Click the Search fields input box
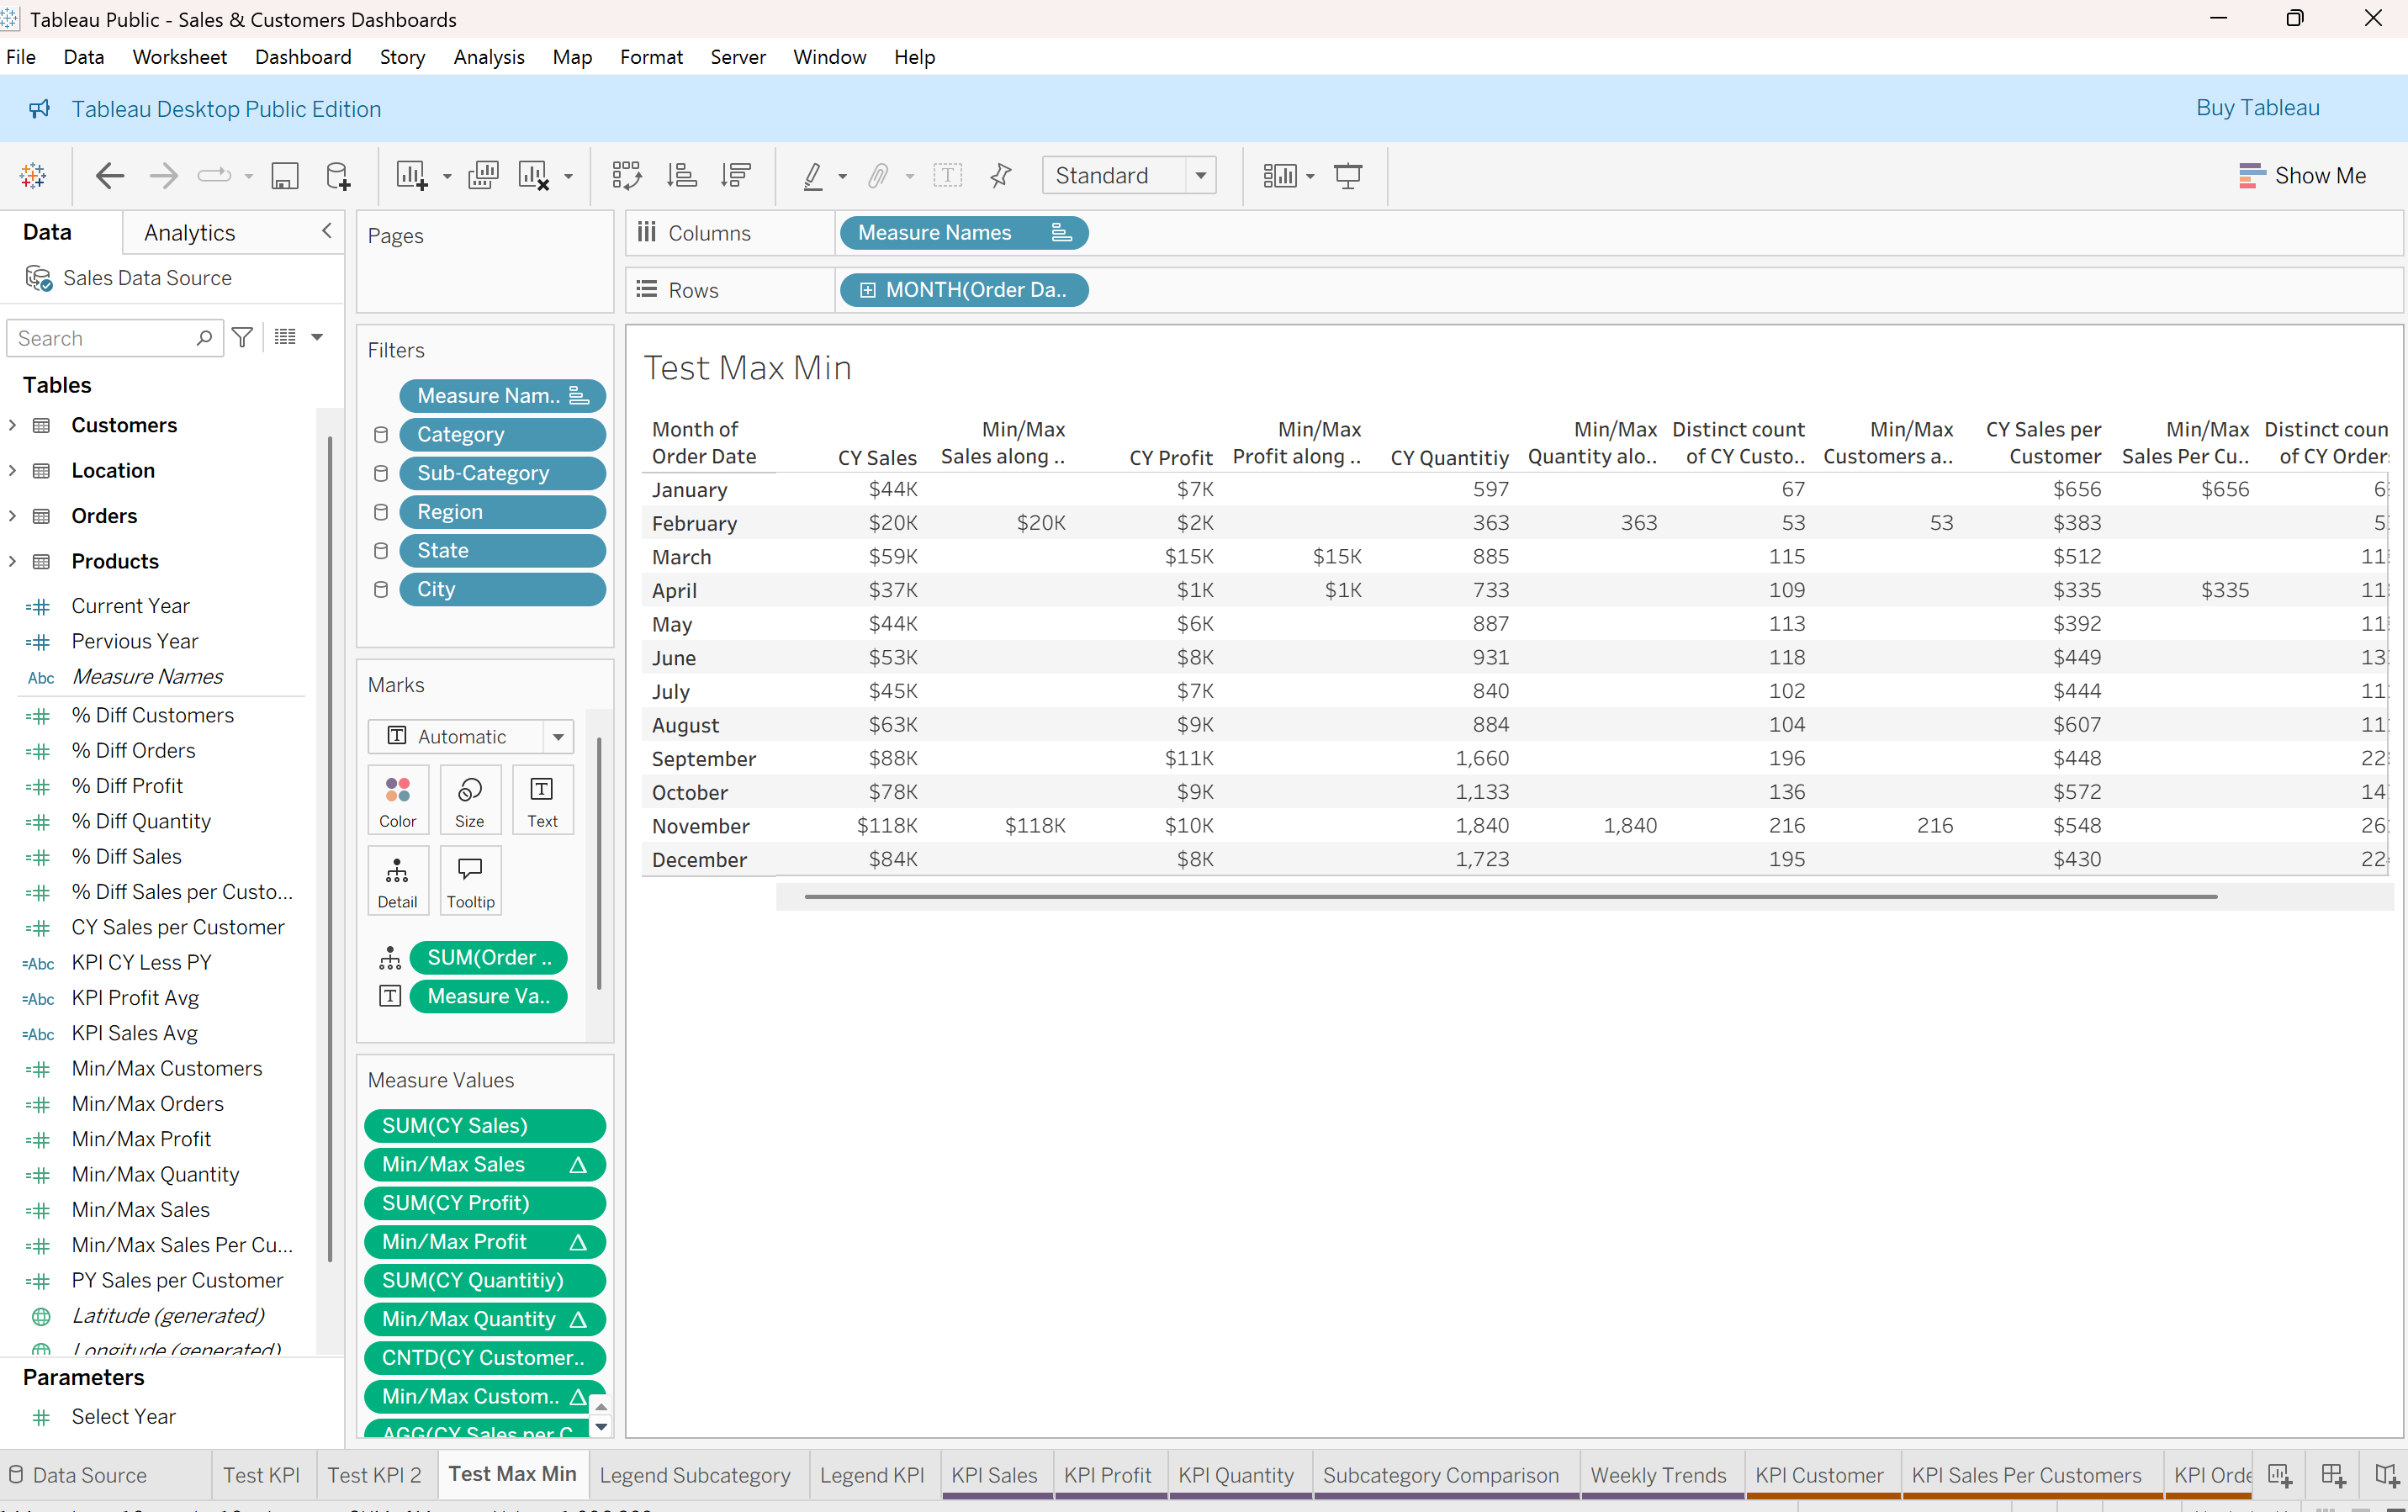This screenshot has height=1512, width=2408. click(x=115, y=338)
